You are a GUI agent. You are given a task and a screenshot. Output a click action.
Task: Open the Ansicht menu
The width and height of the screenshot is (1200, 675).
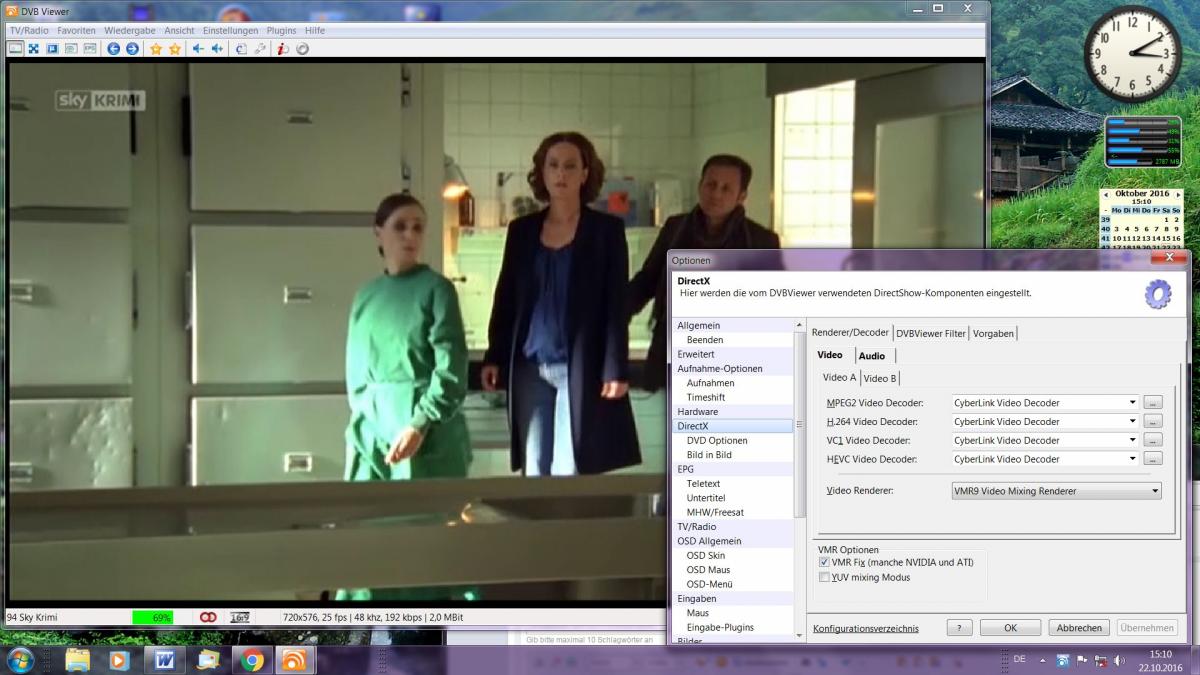[x=179, y=31]
